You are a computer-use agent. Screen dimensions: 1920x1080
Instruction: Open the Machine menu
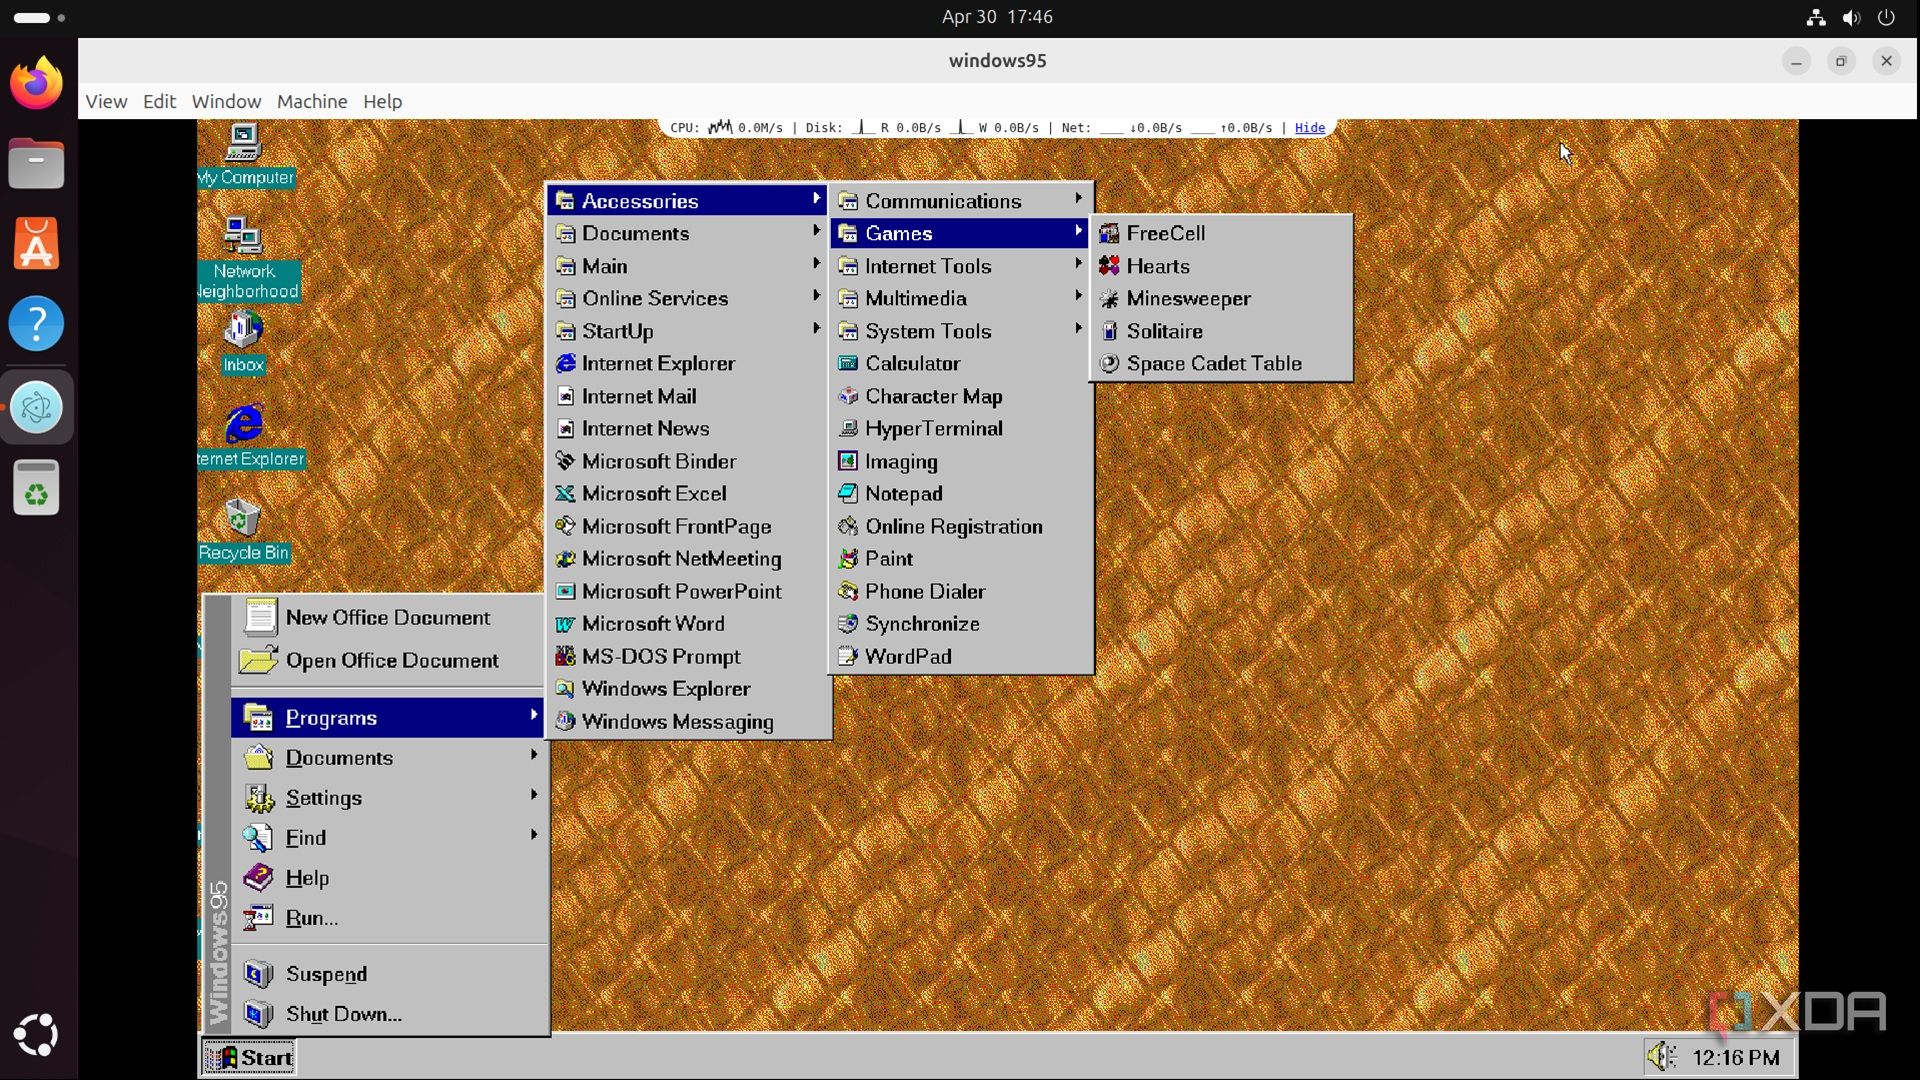point(312,101)
